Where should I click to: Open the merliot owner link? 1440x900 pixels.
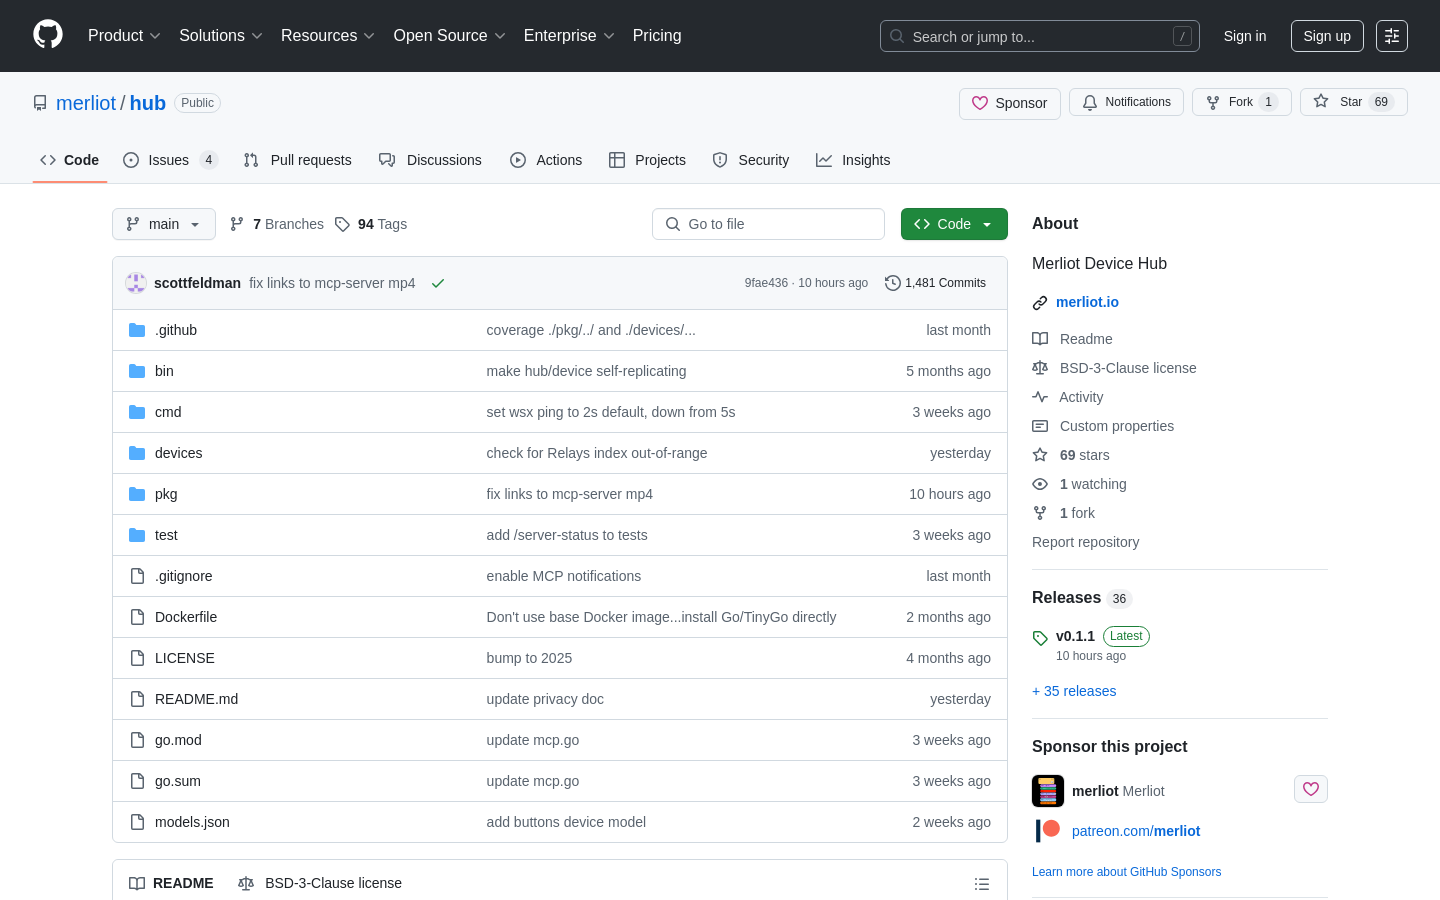click(86, 103)
